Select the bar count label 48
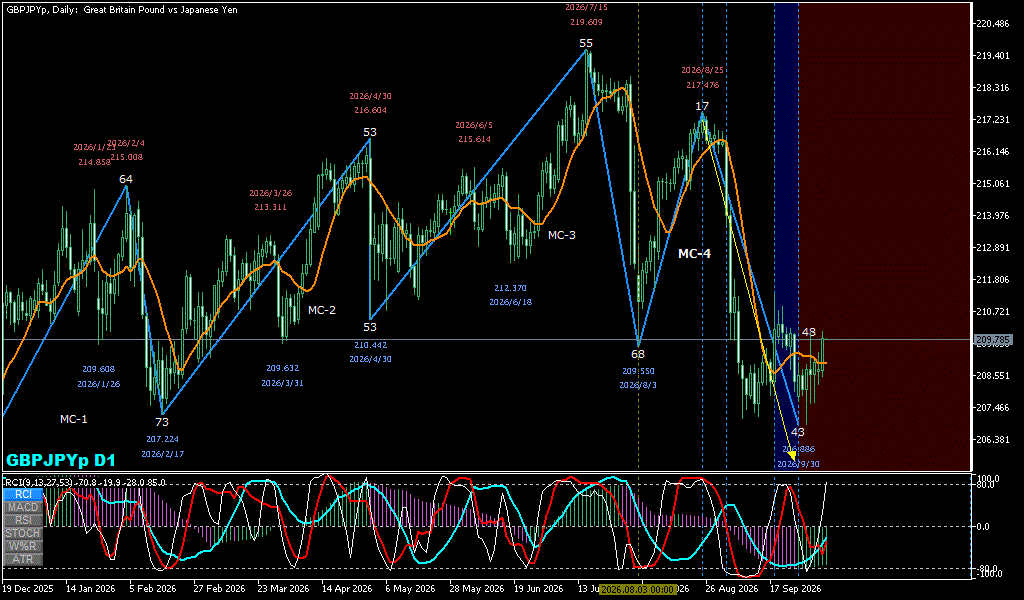 tap(808, 332)
